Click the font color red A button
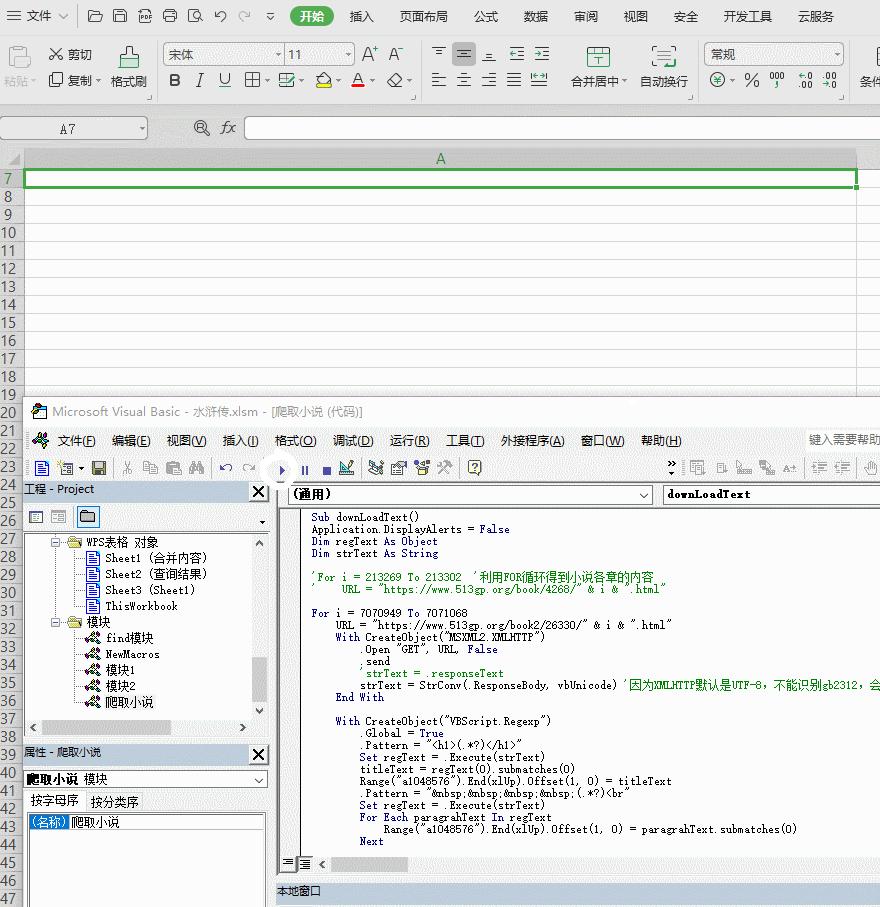Viewport: 880px width, 907px height. coord(358,80)
